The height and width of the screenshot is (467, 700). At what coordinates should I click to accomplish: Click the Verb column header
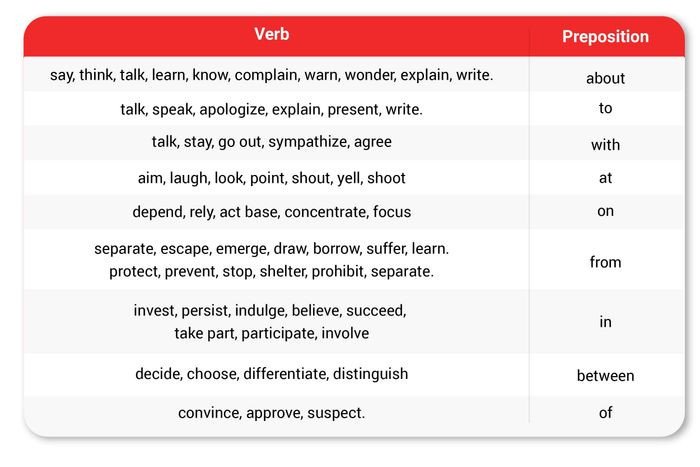click(x=272, y=36)
